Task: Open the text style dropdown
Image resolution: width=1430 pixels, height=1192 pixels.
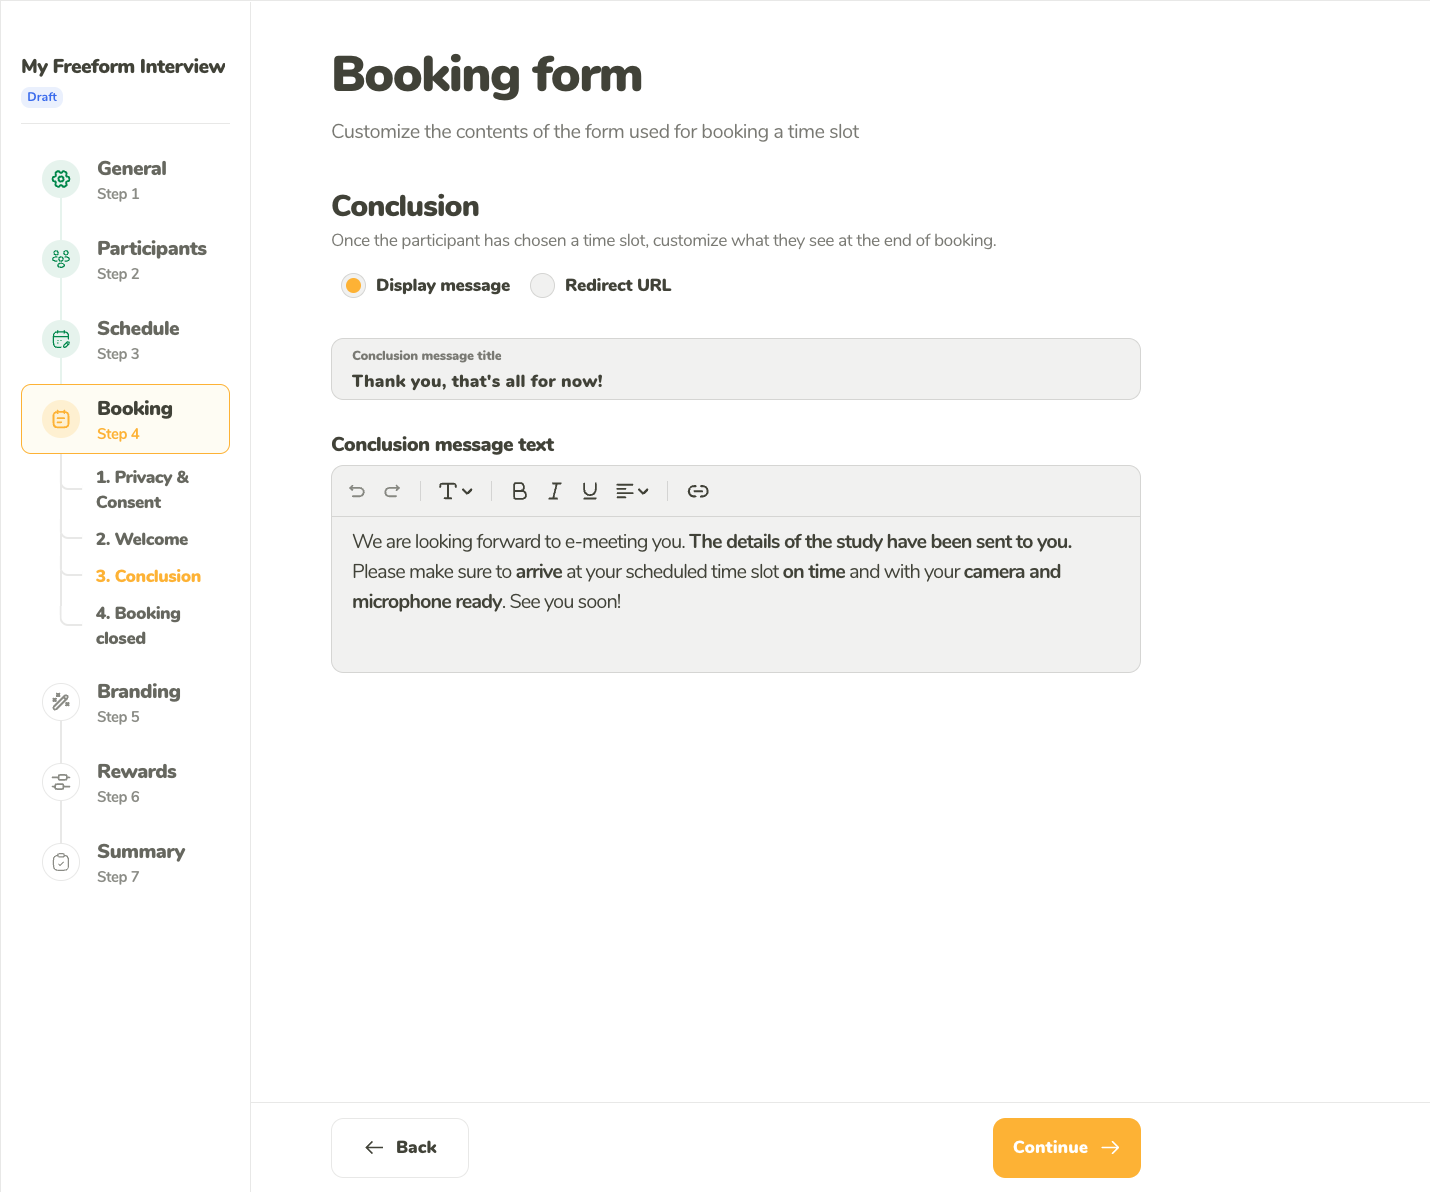Action: point(456,491)
